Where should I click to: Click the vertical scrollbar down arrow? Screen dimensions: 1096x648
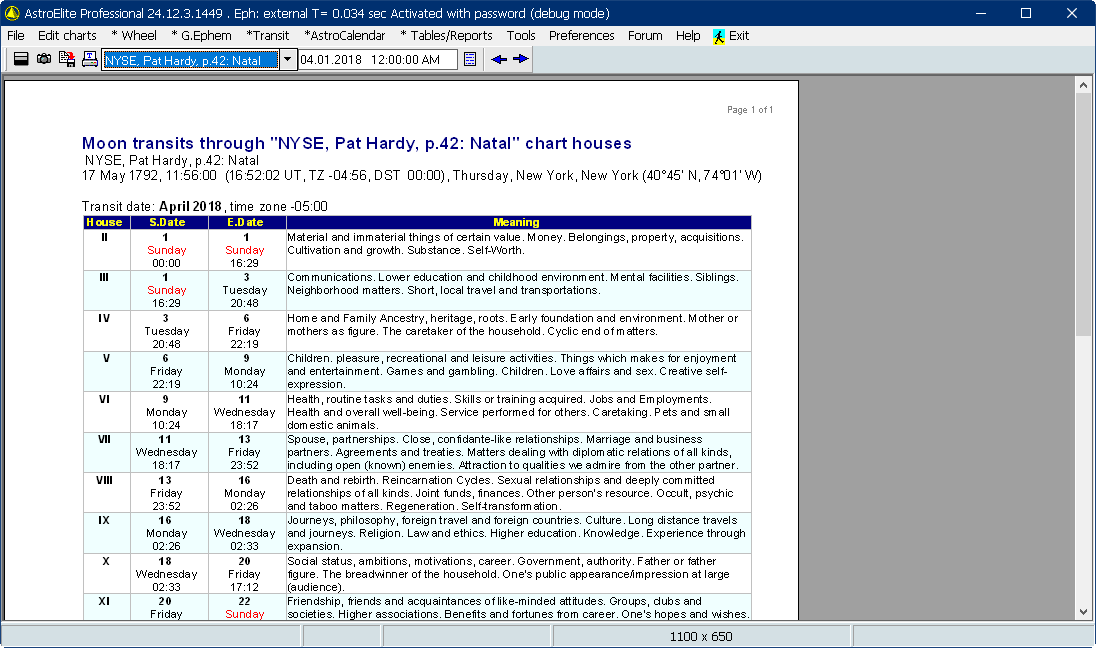(x=1083, y=612)
